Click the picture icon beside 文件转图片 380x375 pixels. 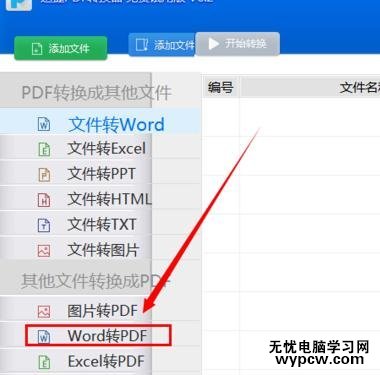pos(44,250)
